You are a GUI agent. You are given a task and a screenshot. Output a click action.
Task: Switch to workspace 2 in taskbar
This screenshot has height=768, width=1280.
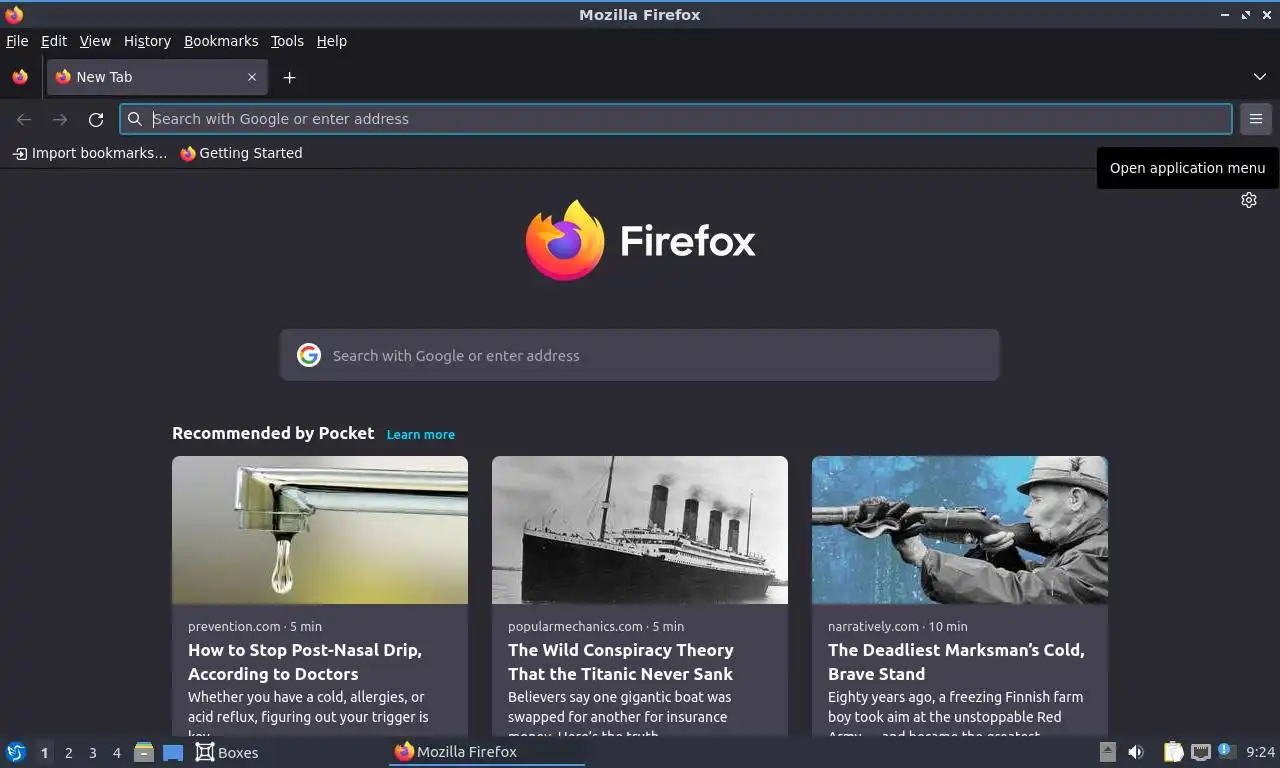(x=68, y=753)
